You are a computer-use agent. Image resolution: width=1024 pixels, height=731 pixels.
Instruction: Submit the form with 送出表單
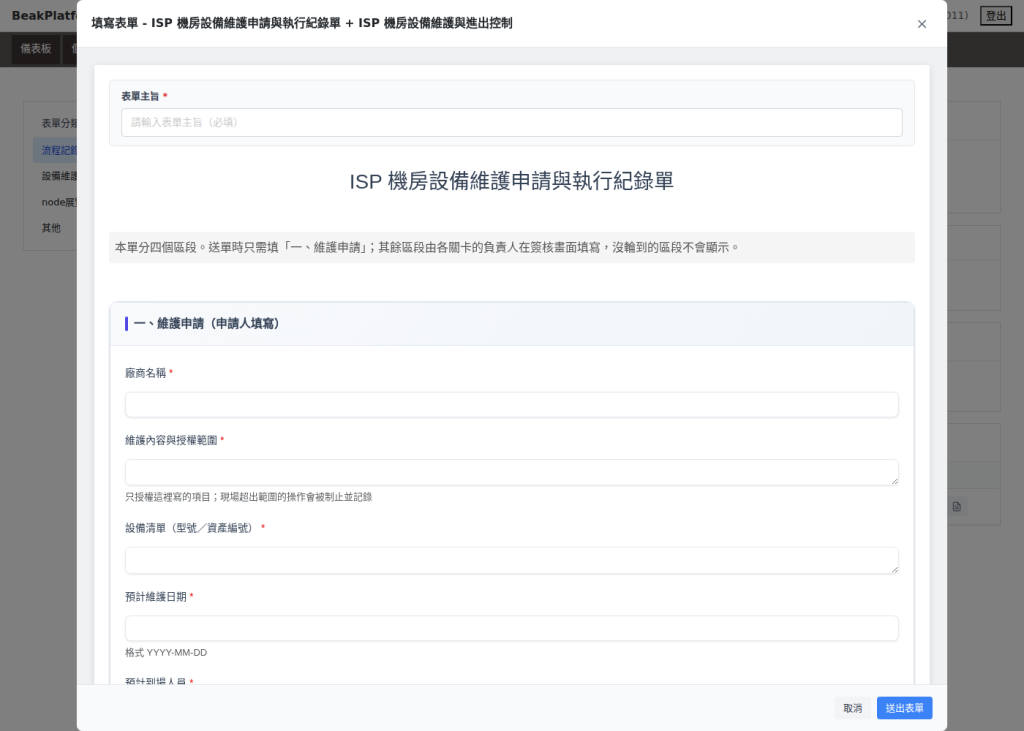pos(904,708)
